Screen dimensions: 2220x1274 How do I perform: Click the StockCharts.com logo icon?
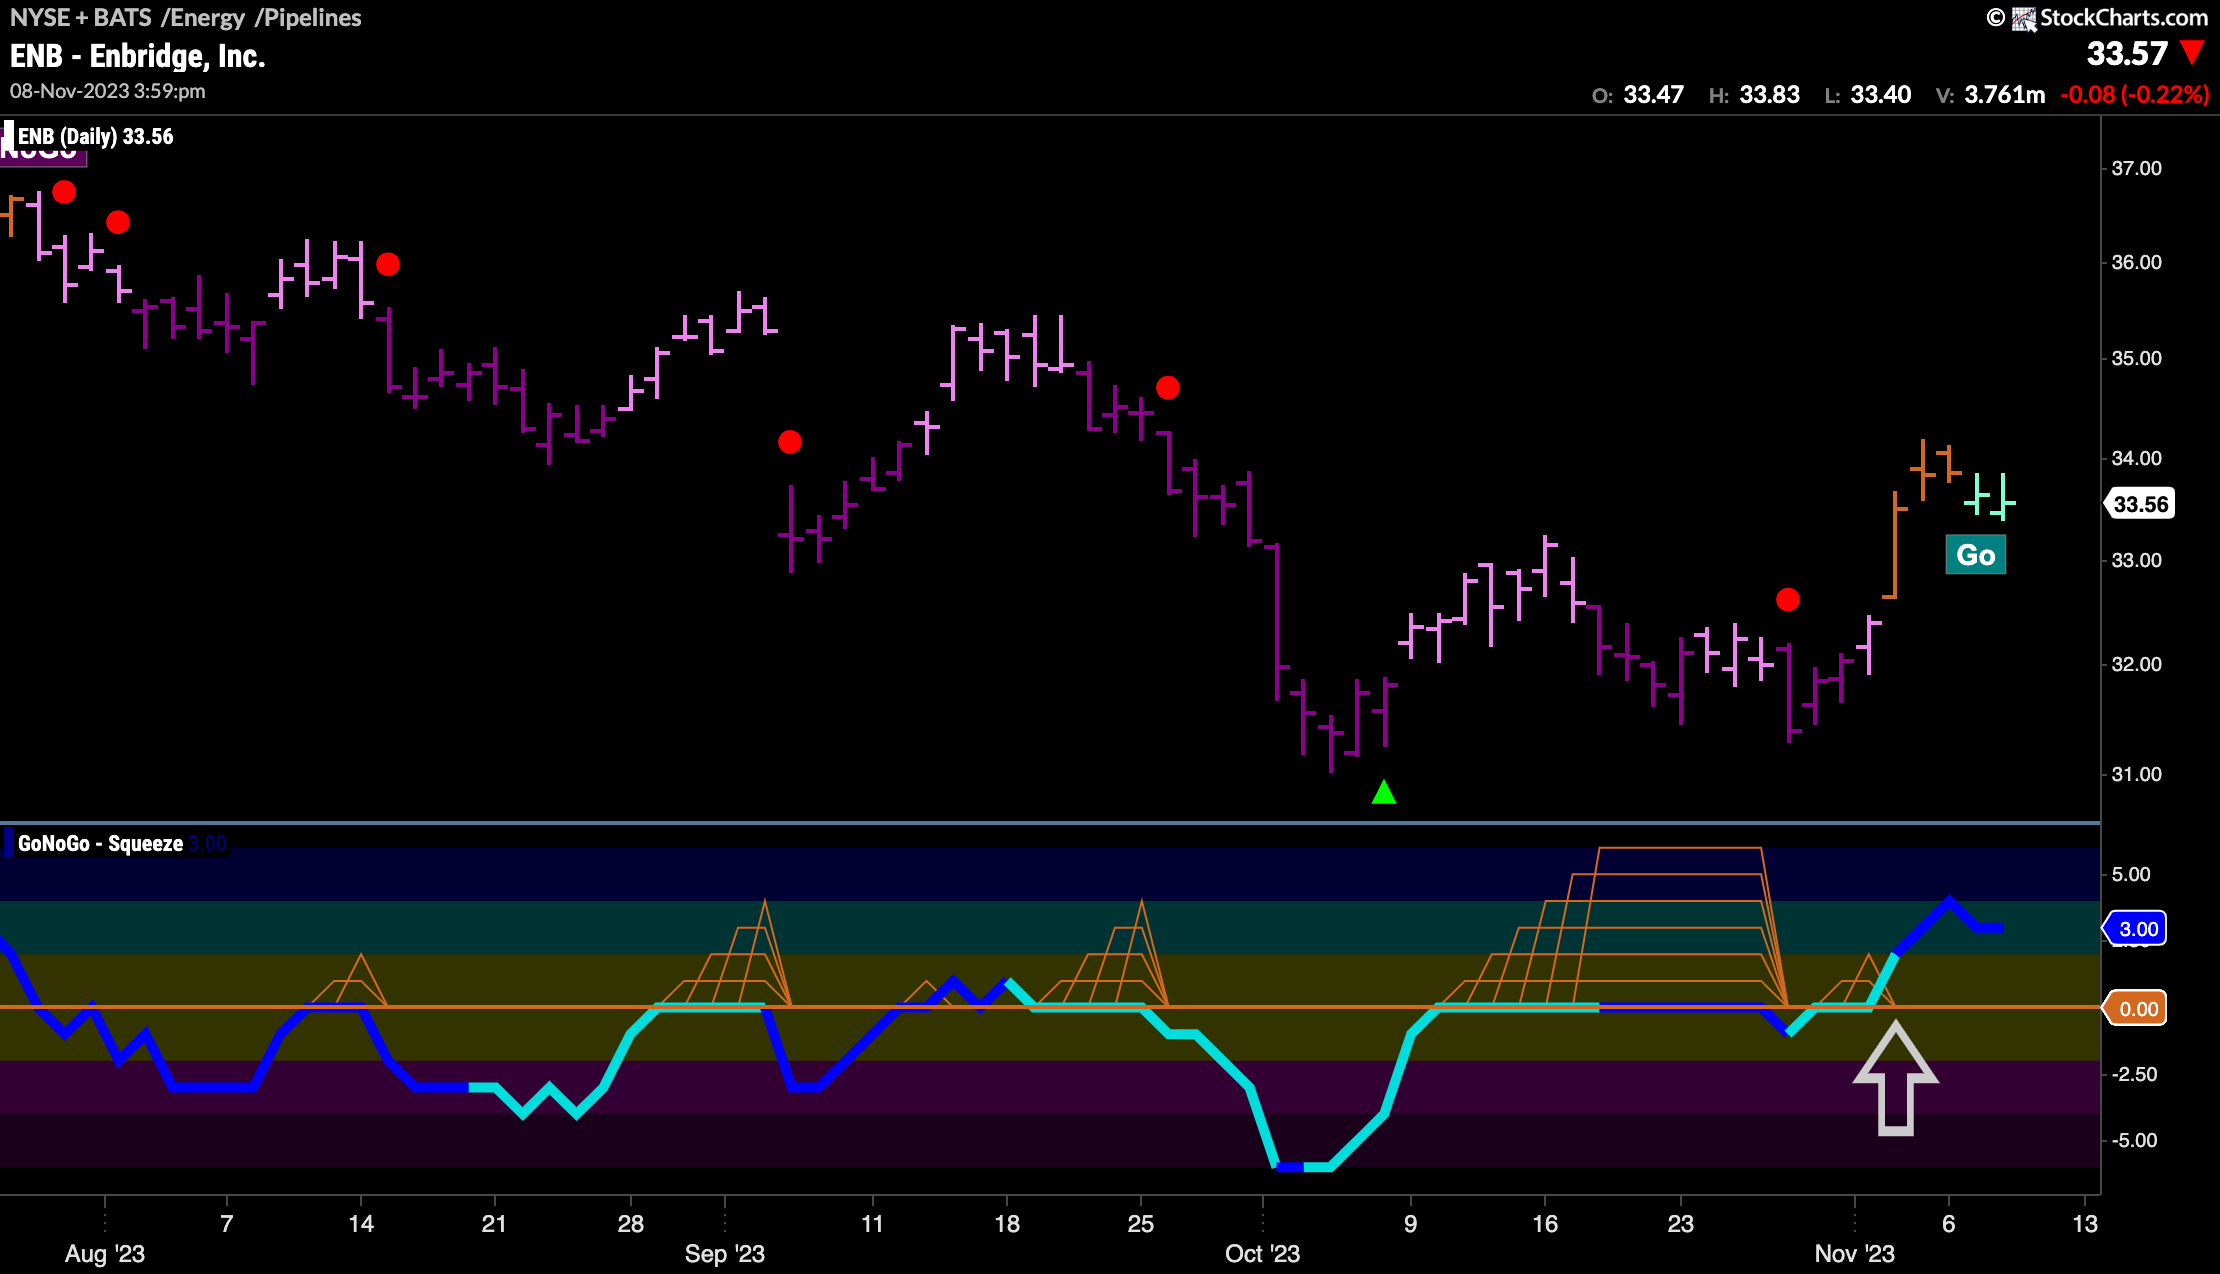pyautogui.click(x=2024, y=18)
